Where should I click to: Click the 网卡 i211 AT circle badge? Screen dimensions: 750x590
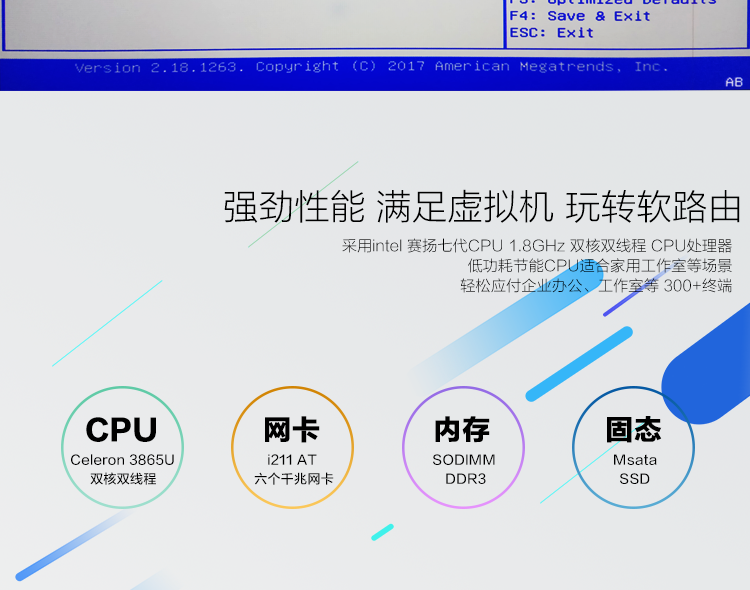tap(292, 447)
